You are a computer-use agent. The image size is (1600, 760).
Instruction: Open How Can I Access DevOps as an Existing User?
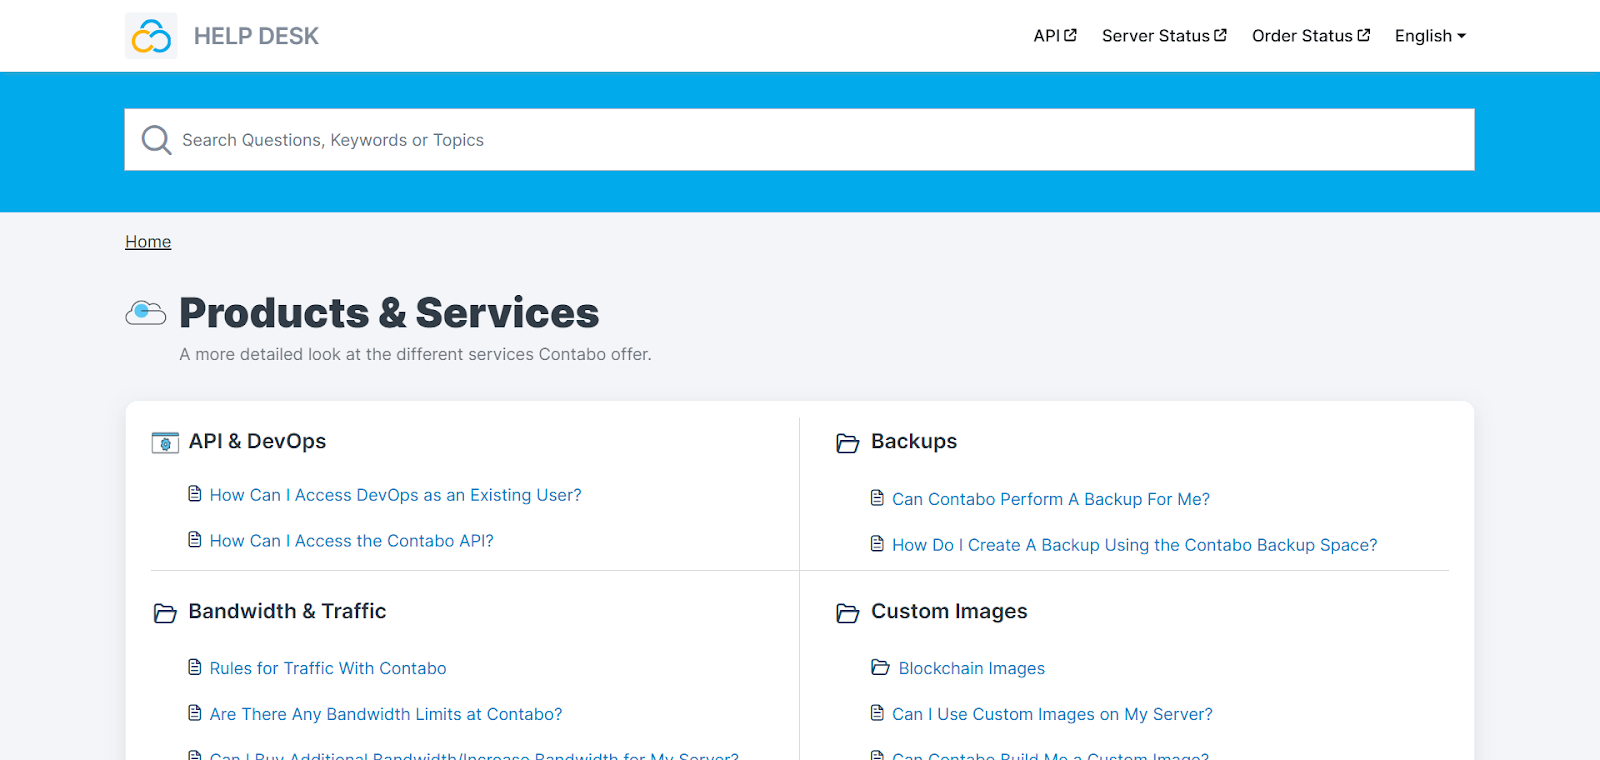[395, 495]
